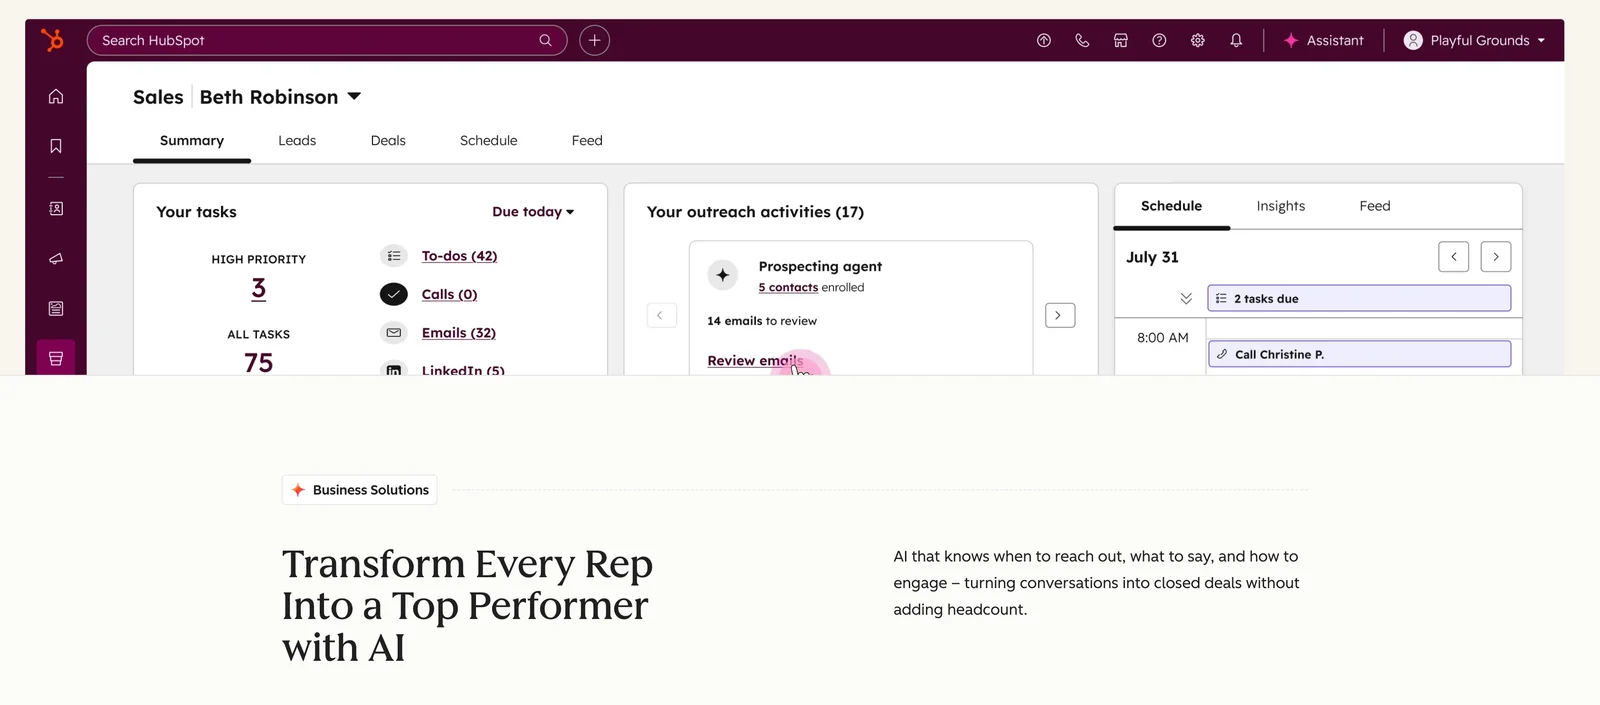The image size is (1600, 705).
Task: Open the Settings gear icon
Action: pyautogui.click(x=1198, y=41)
